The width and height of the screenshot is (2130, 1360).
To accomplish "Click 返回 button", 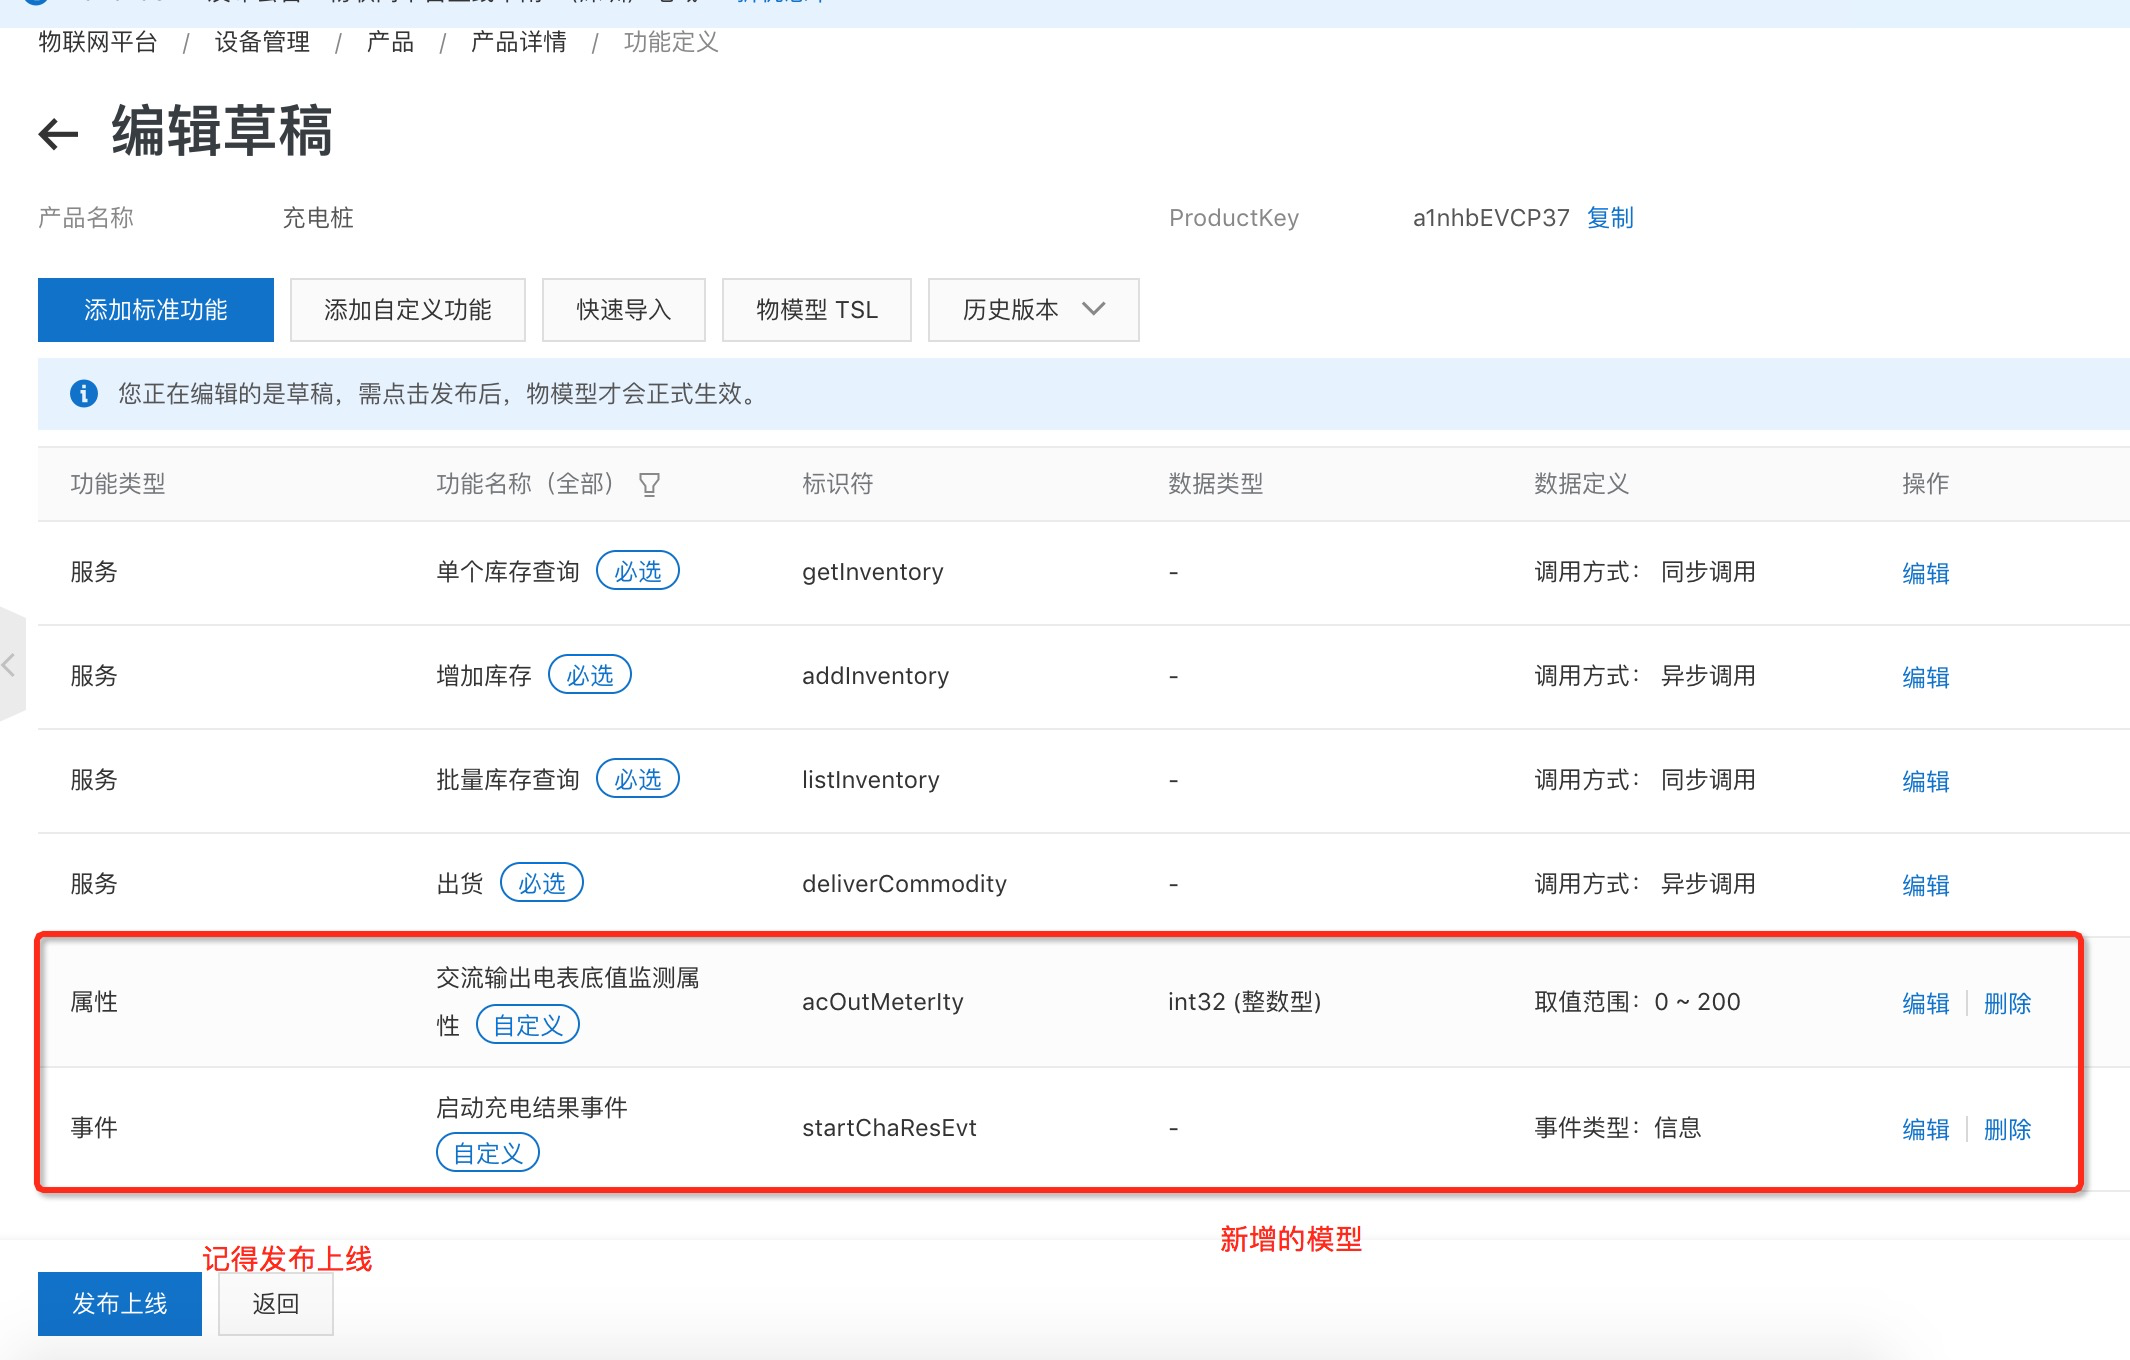I will [x=276, y=1304].
